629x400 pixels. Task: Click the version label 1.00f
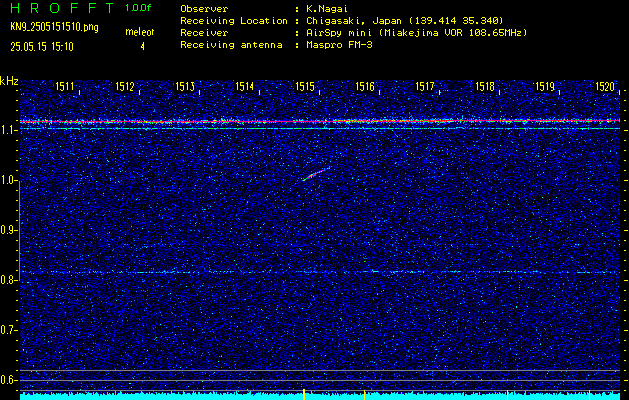coord(138,8)
